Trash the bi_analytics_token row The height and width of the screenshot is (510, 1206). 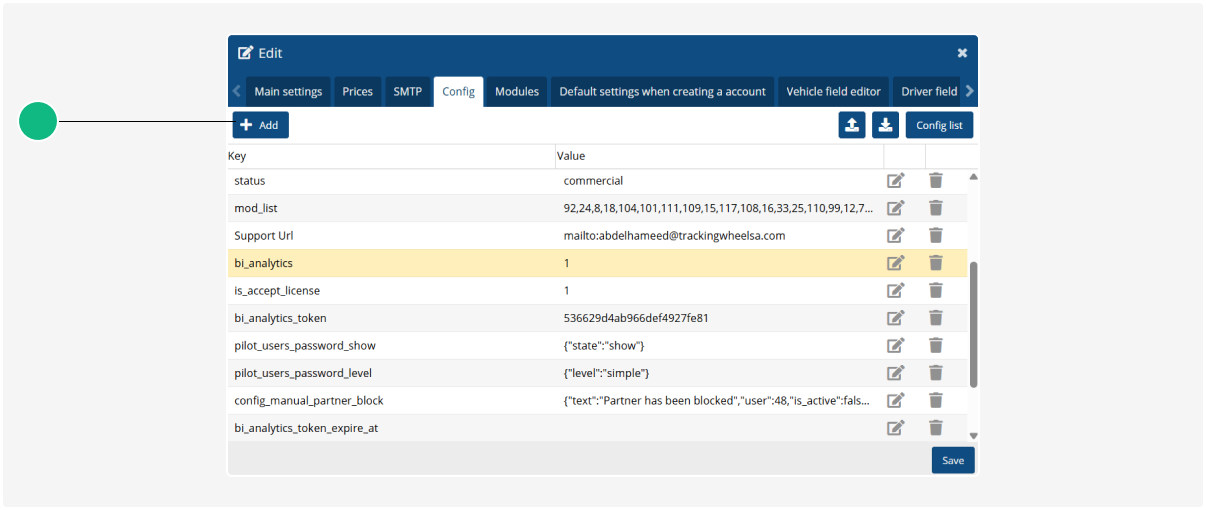[936, 318]
